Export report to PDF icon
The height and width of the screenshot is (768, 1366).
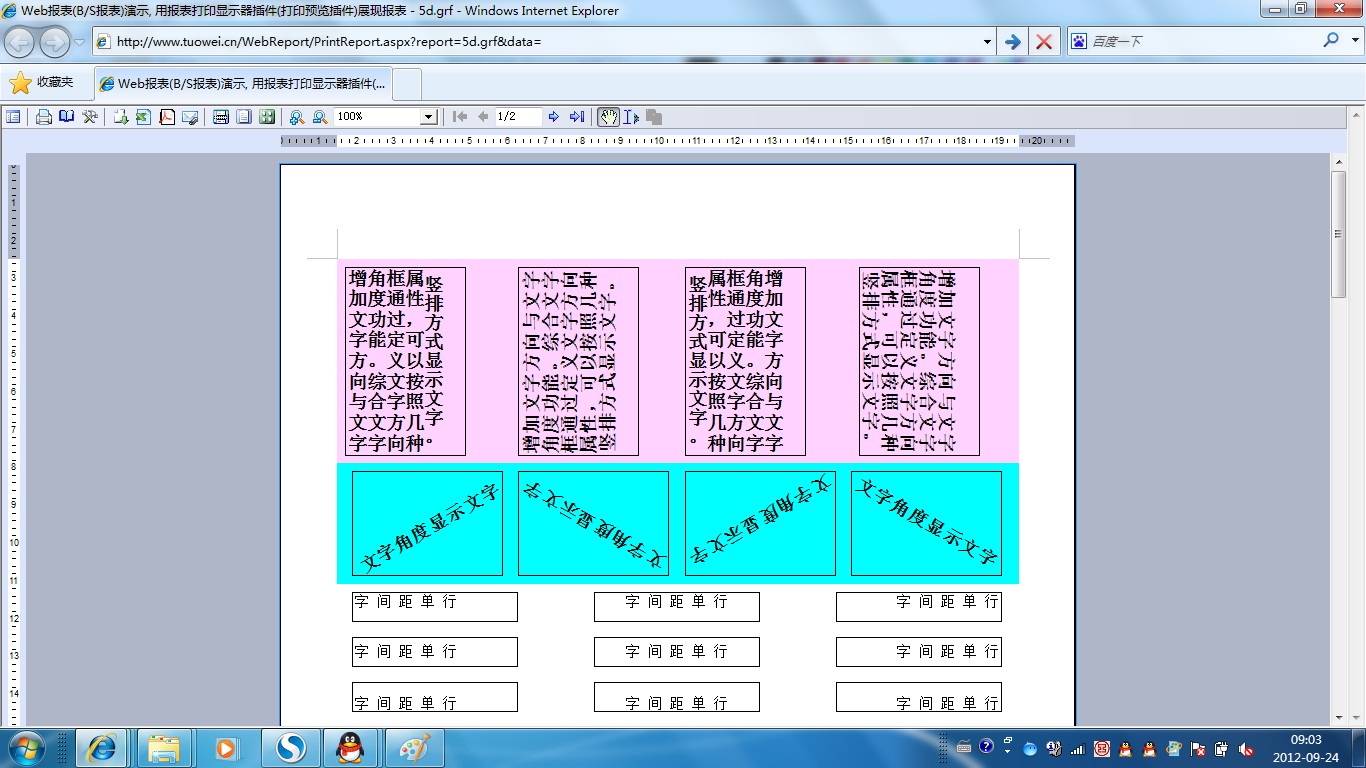167,117
